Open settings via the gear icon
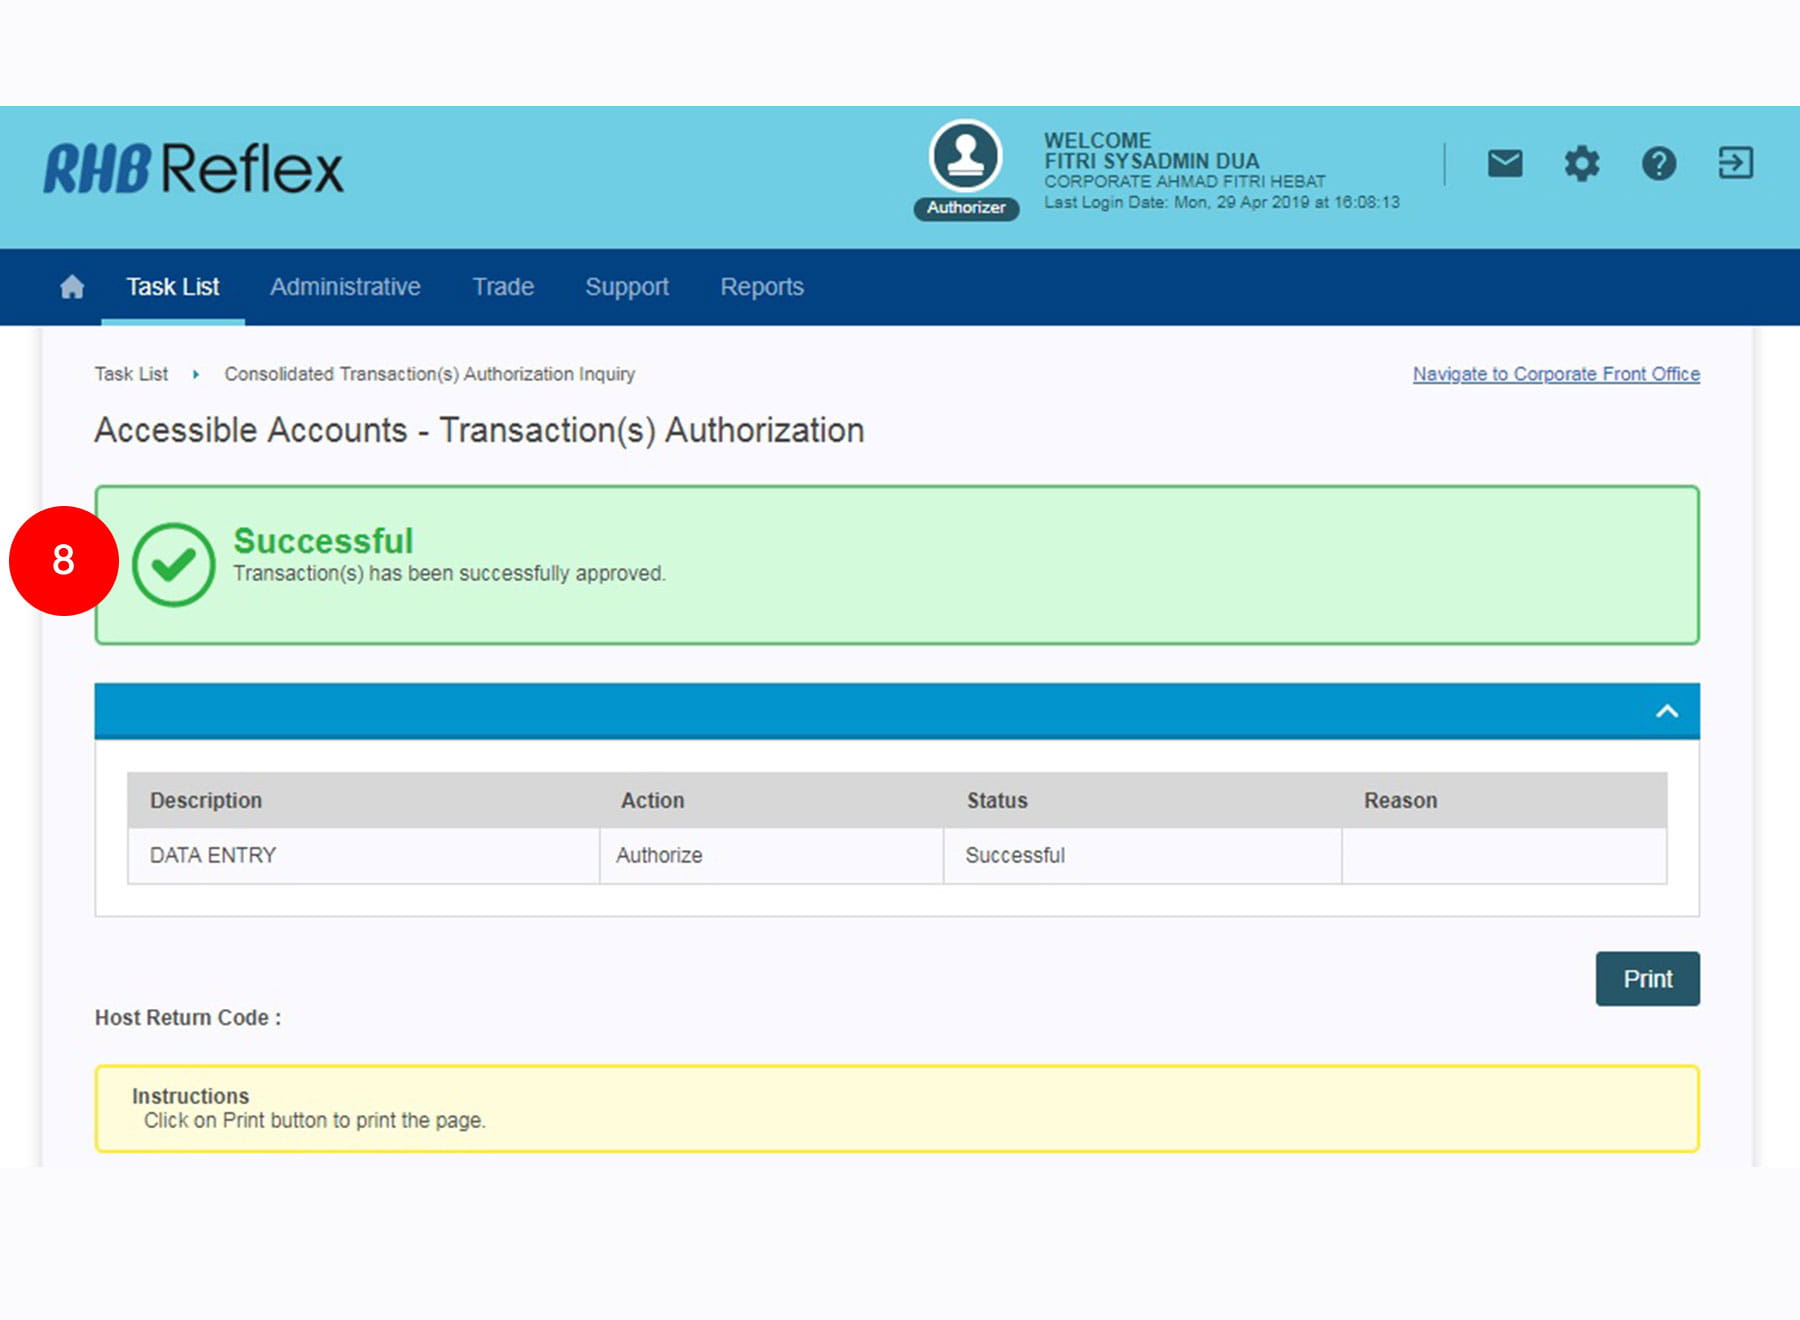The height and width of the screenshot is (1320, 1800). tap(1581, 163)
